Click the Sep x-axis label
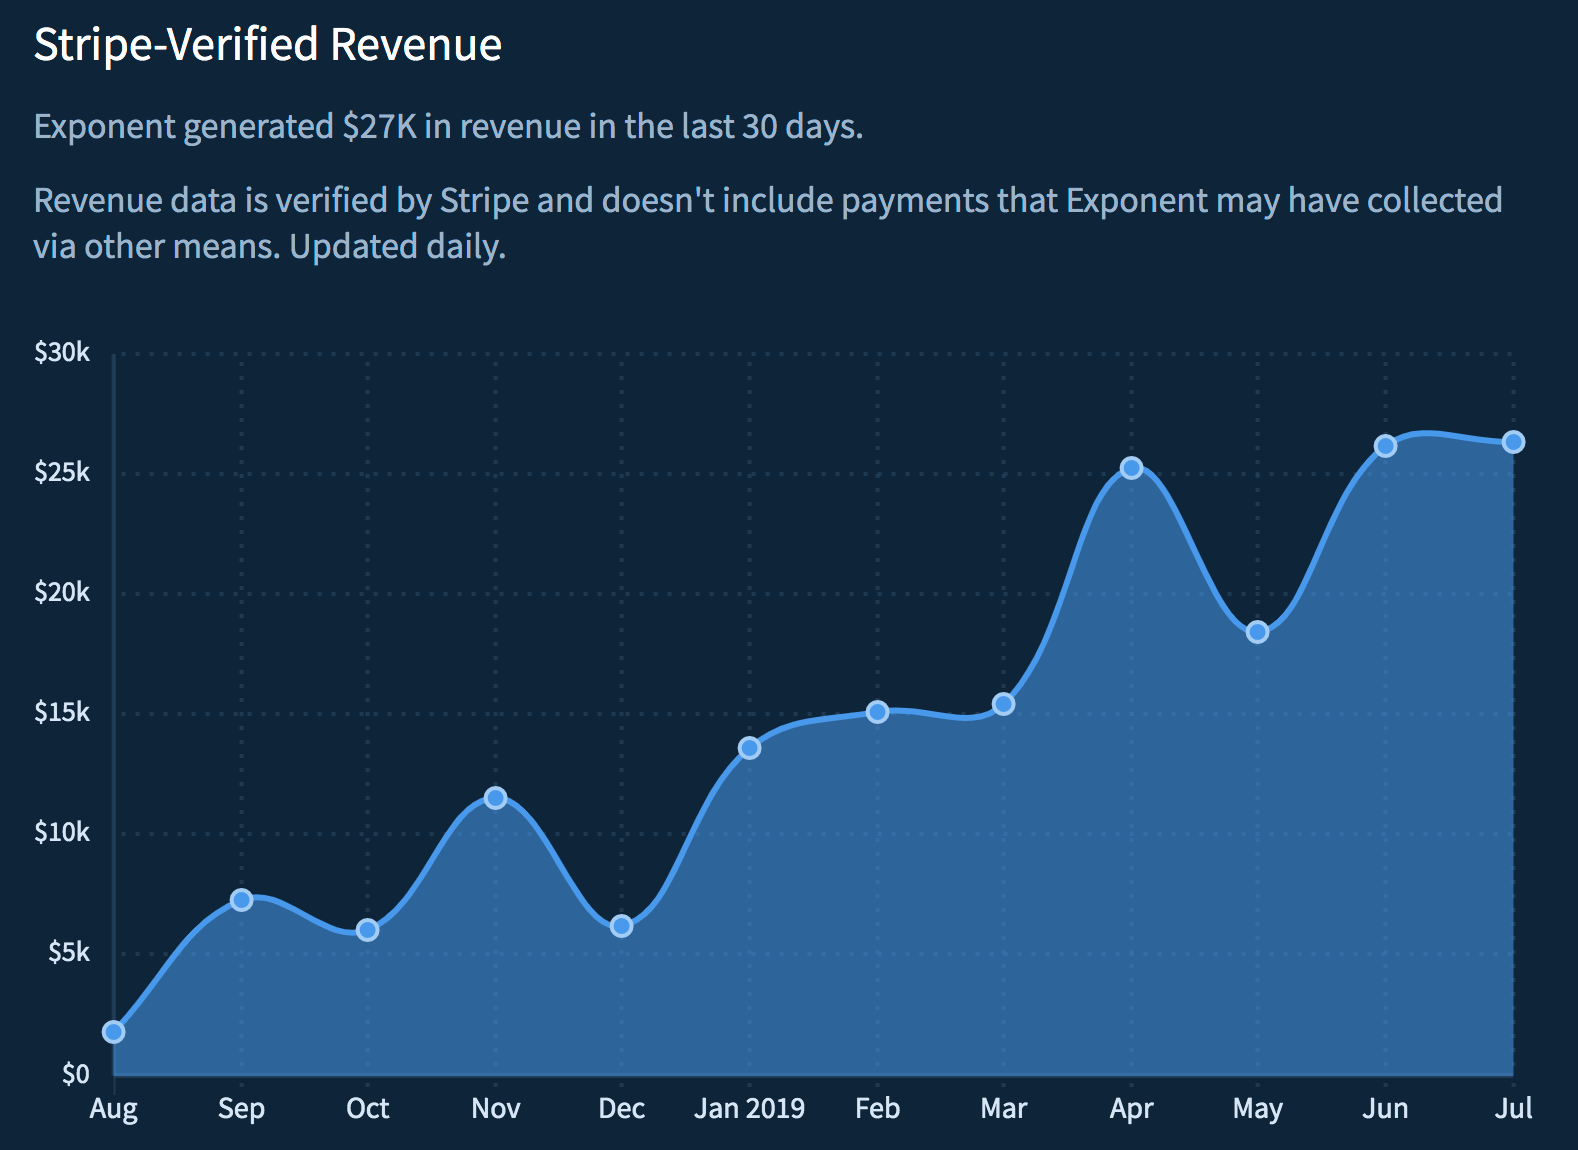 tap(241, 1109)
